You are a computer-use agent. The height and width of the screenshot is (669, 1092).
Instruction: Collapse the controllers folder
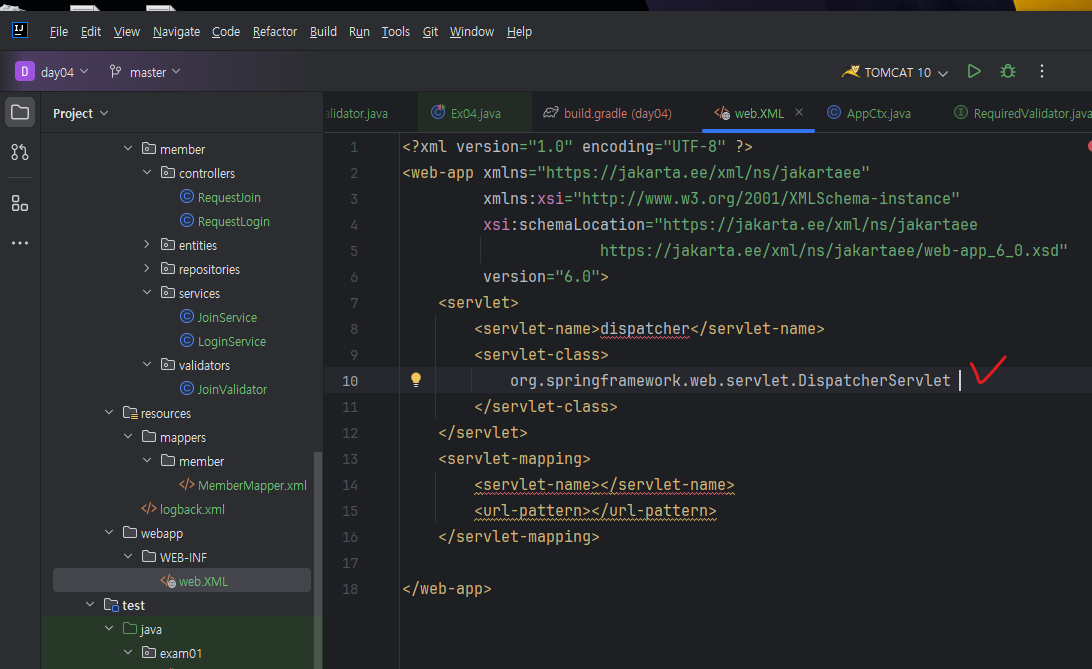(147, 172)
